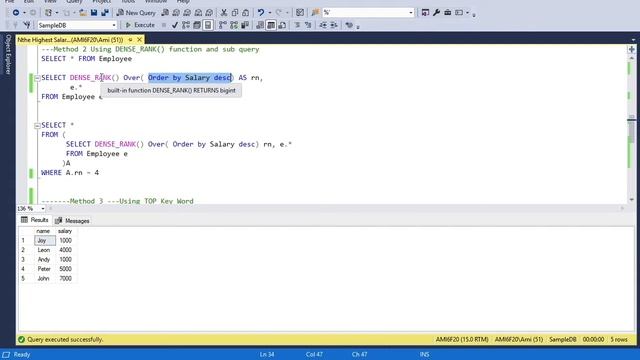Switch output to Results to File
Screen dimensions: 640x360
pyautogui.click(x=282, y=25)
